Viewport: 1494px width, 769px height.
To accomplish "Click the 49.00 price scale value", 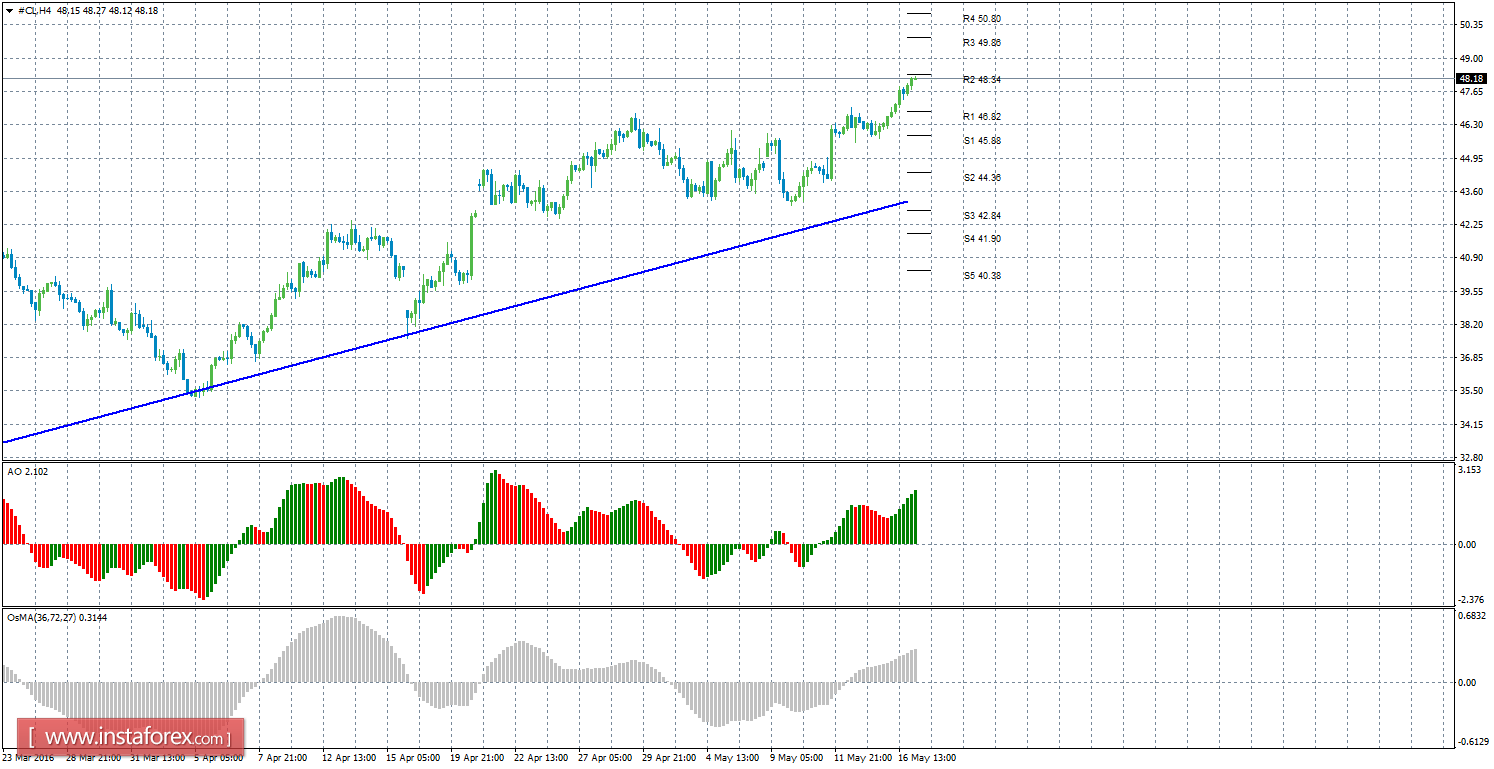I will tap(1470, 58).
